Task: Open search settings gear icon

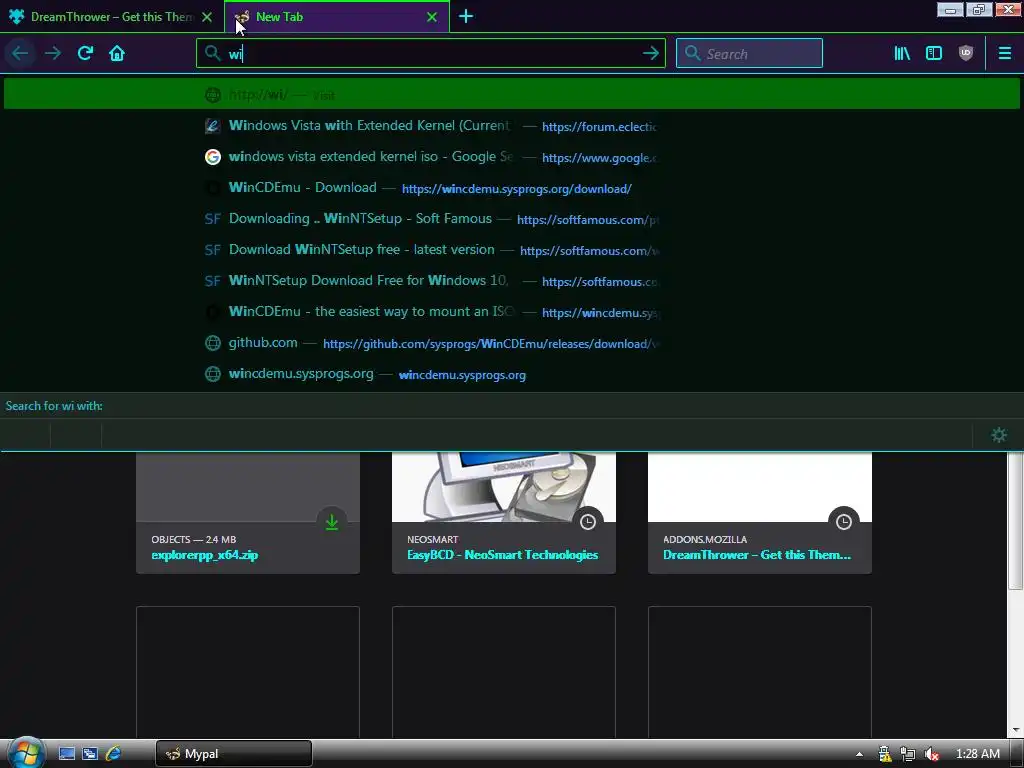Action: click(999, 435)
